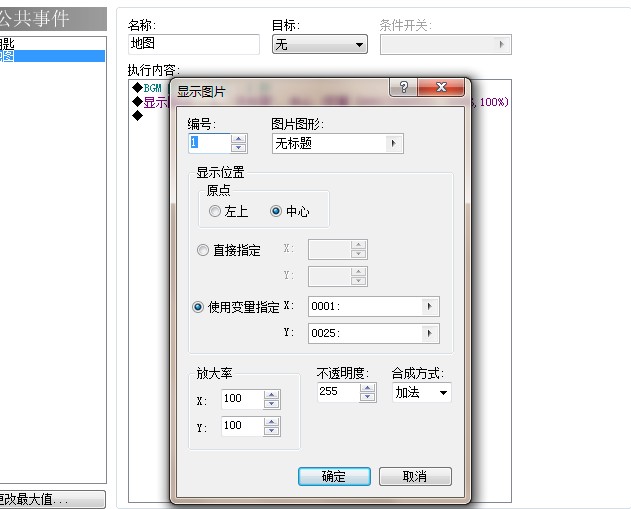
Task: Increase the 编号 number value
Action: pyautogui.click(x=239, y=139)
